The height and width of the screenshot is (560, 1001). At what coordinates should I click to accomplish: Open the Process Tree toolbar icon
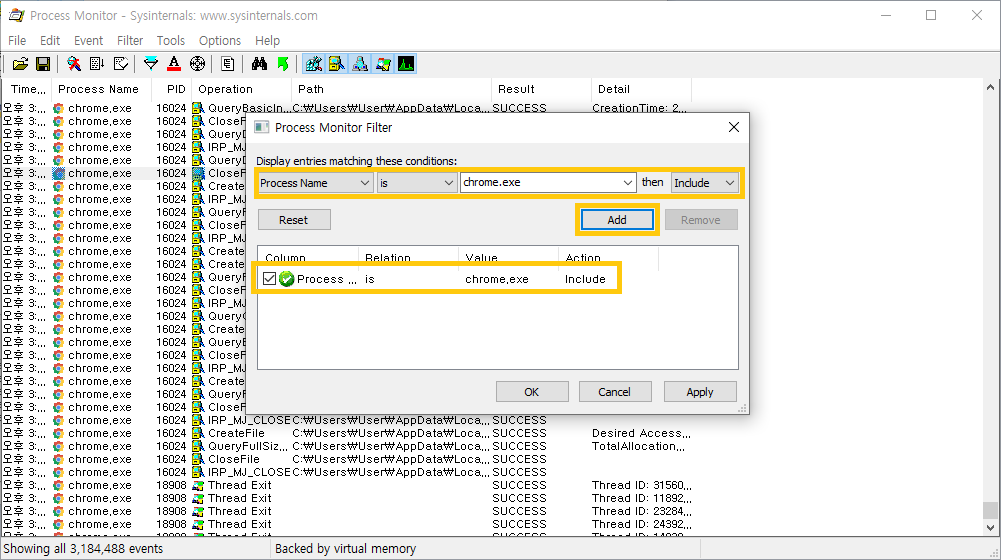tap(228, 64)
